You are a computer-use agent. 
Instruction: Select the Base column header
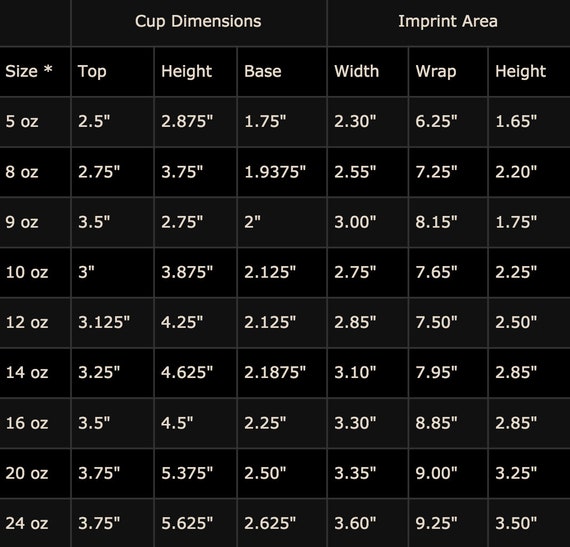coord(282,72)
